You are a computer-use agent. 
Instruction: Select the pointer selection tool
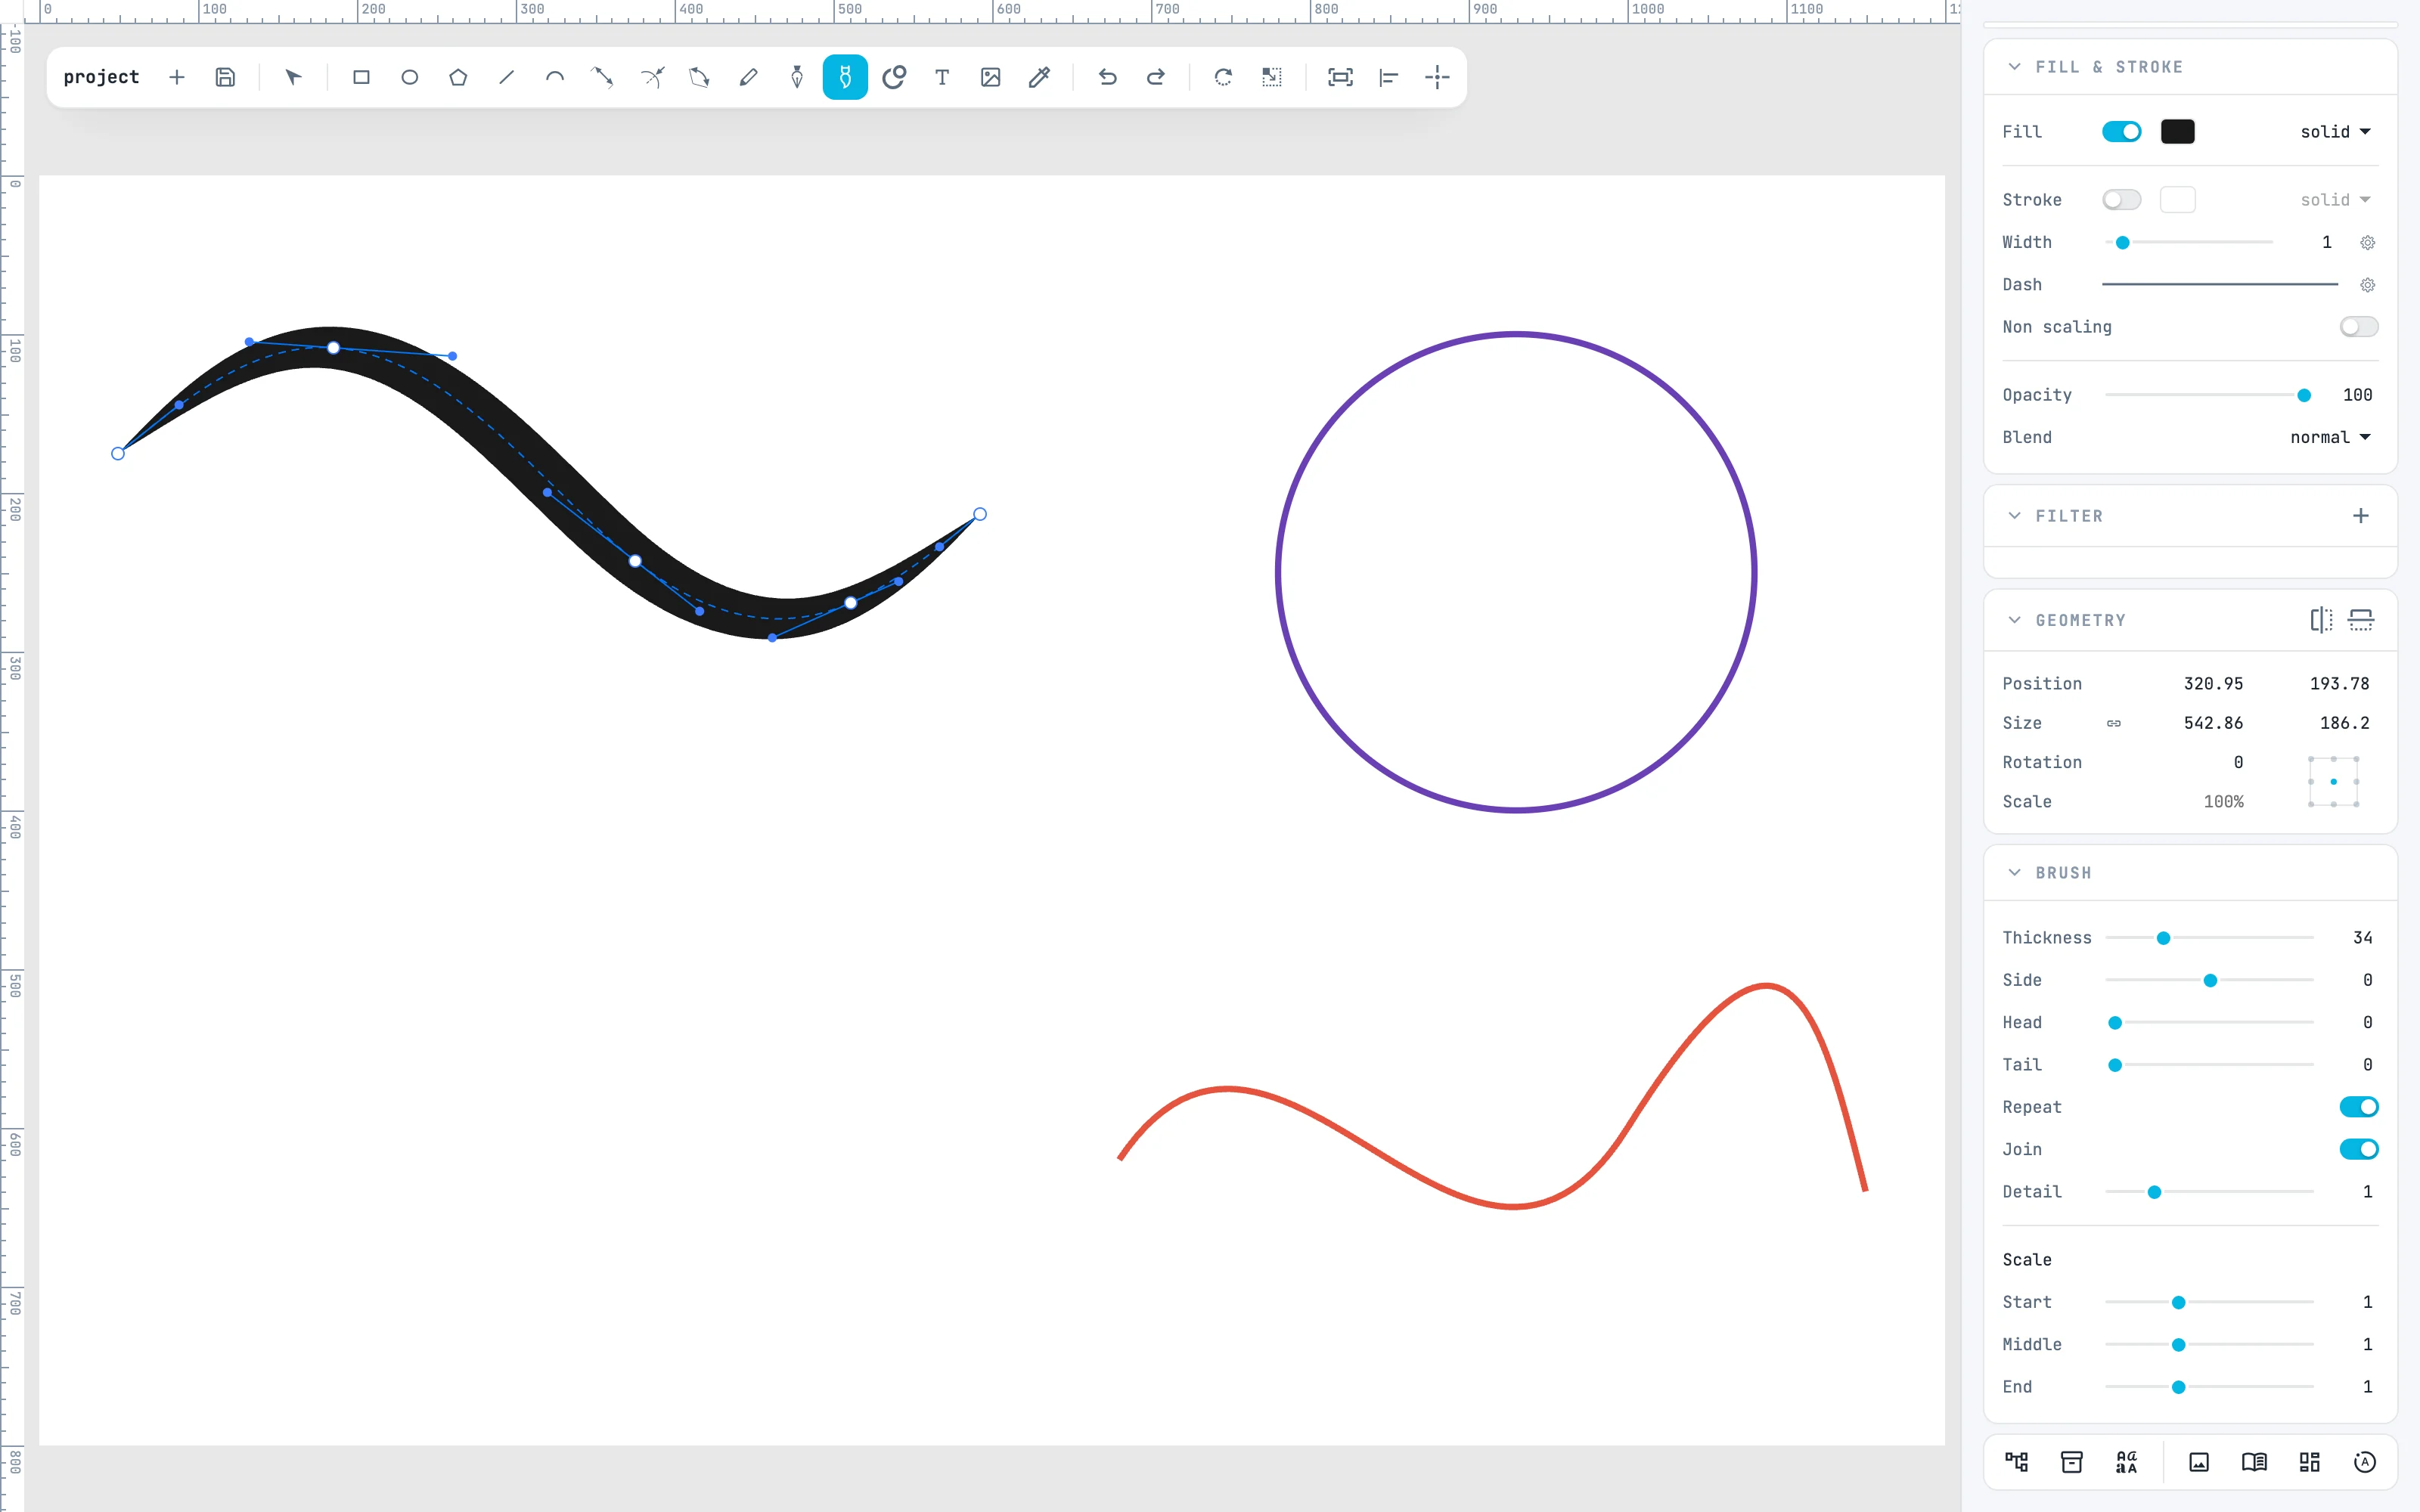[293, 77]
